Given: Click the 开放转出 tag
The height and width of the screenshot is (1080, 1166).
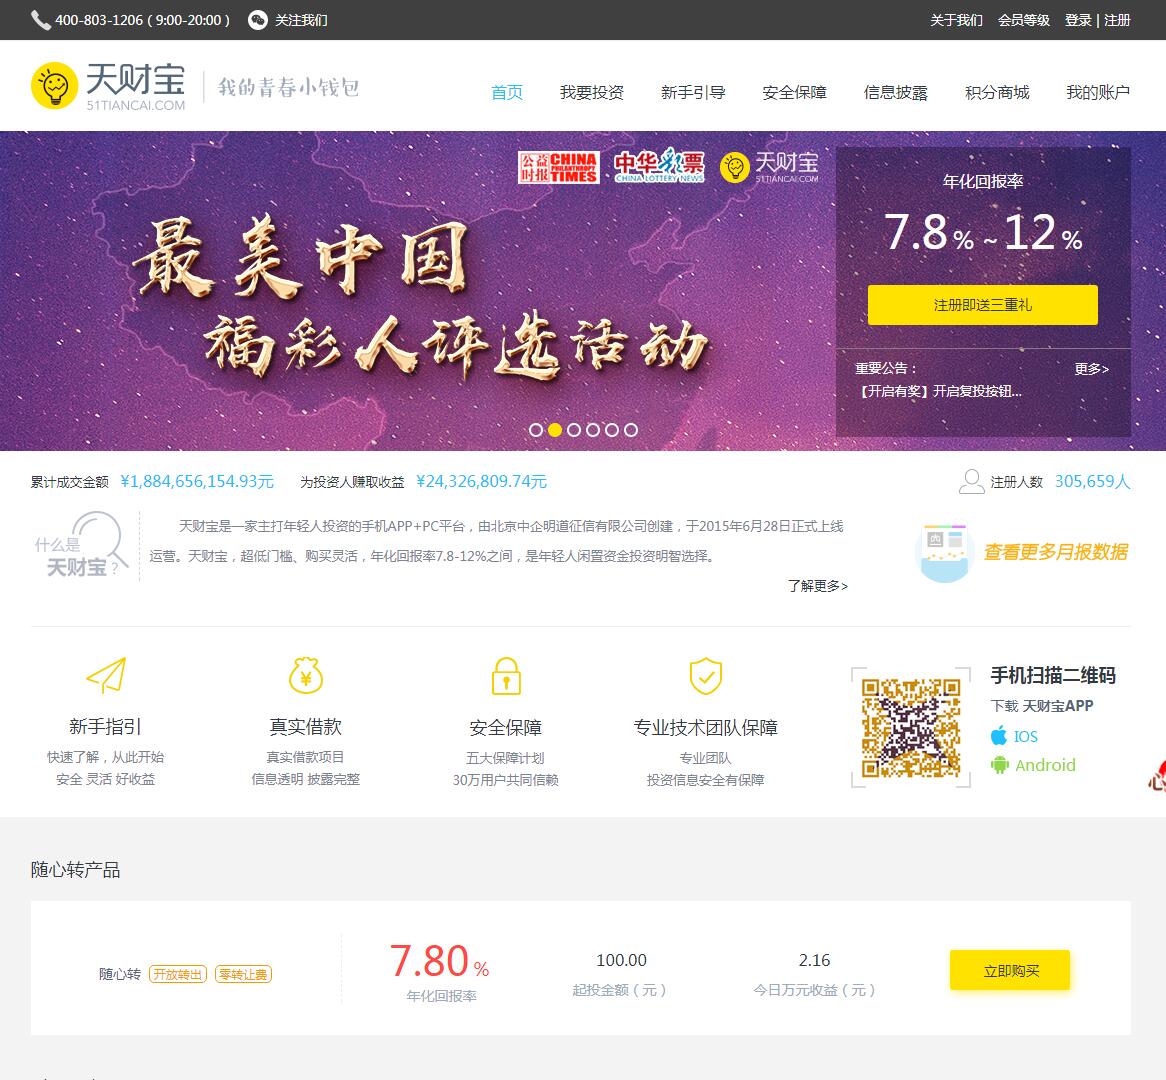Looking at the screenshot, I should coord(178,974).
